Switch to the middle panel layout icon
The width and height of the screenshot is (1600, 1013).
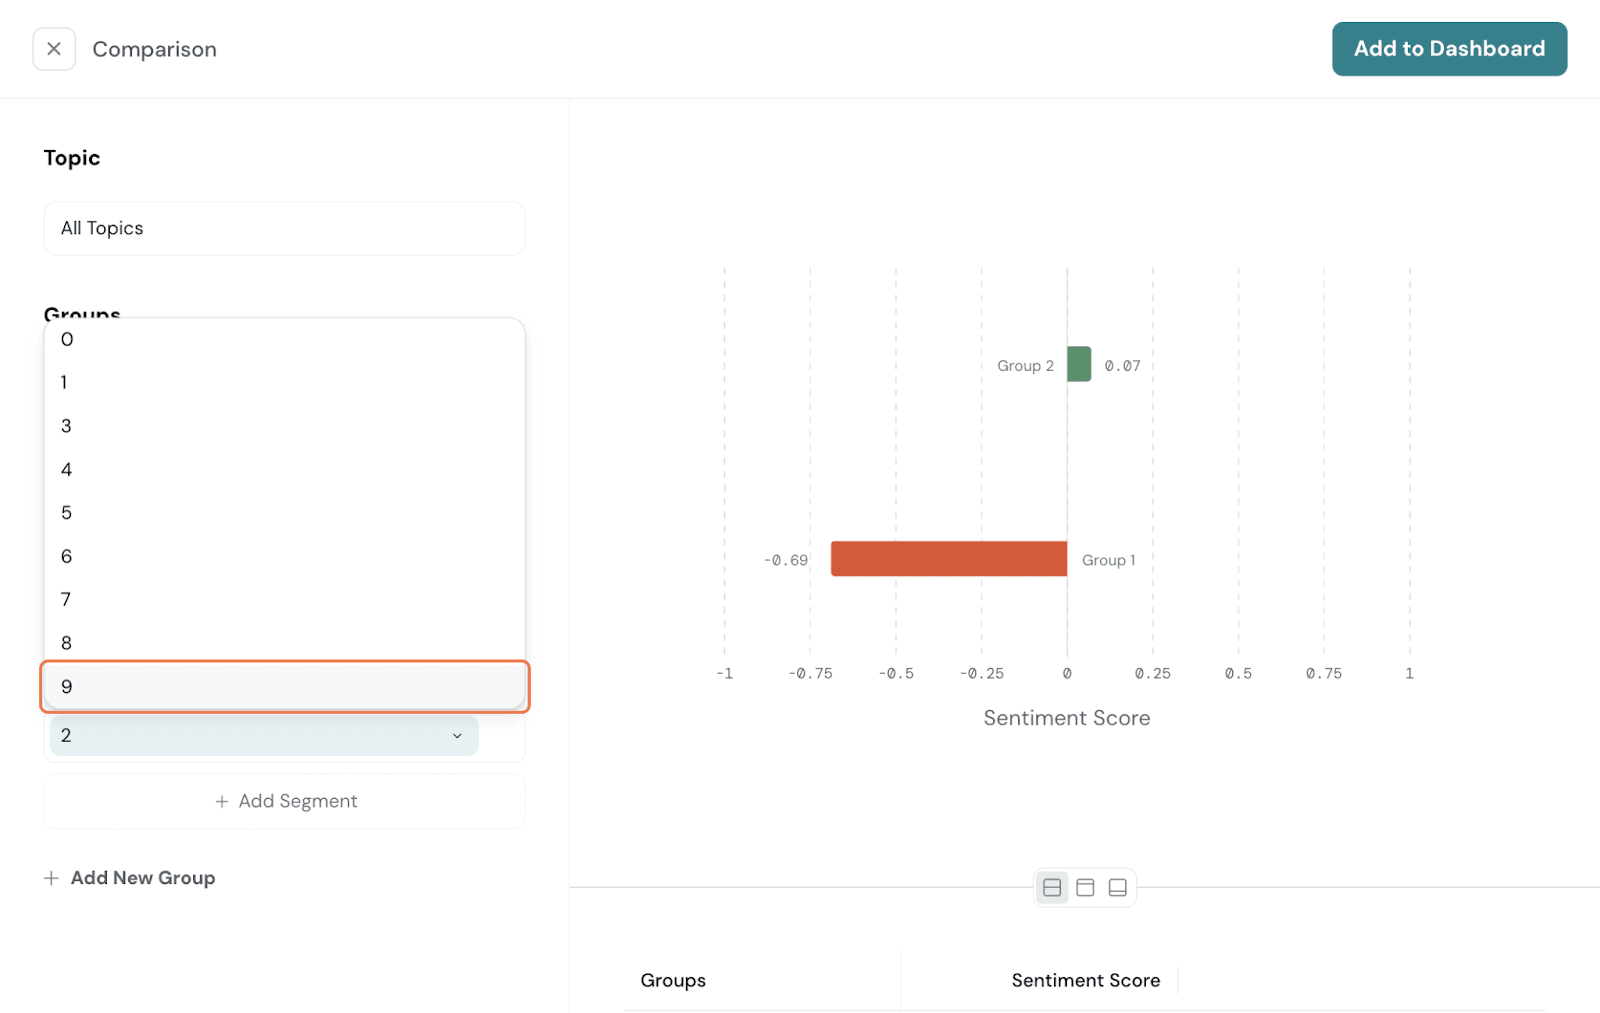point(1085,887)
